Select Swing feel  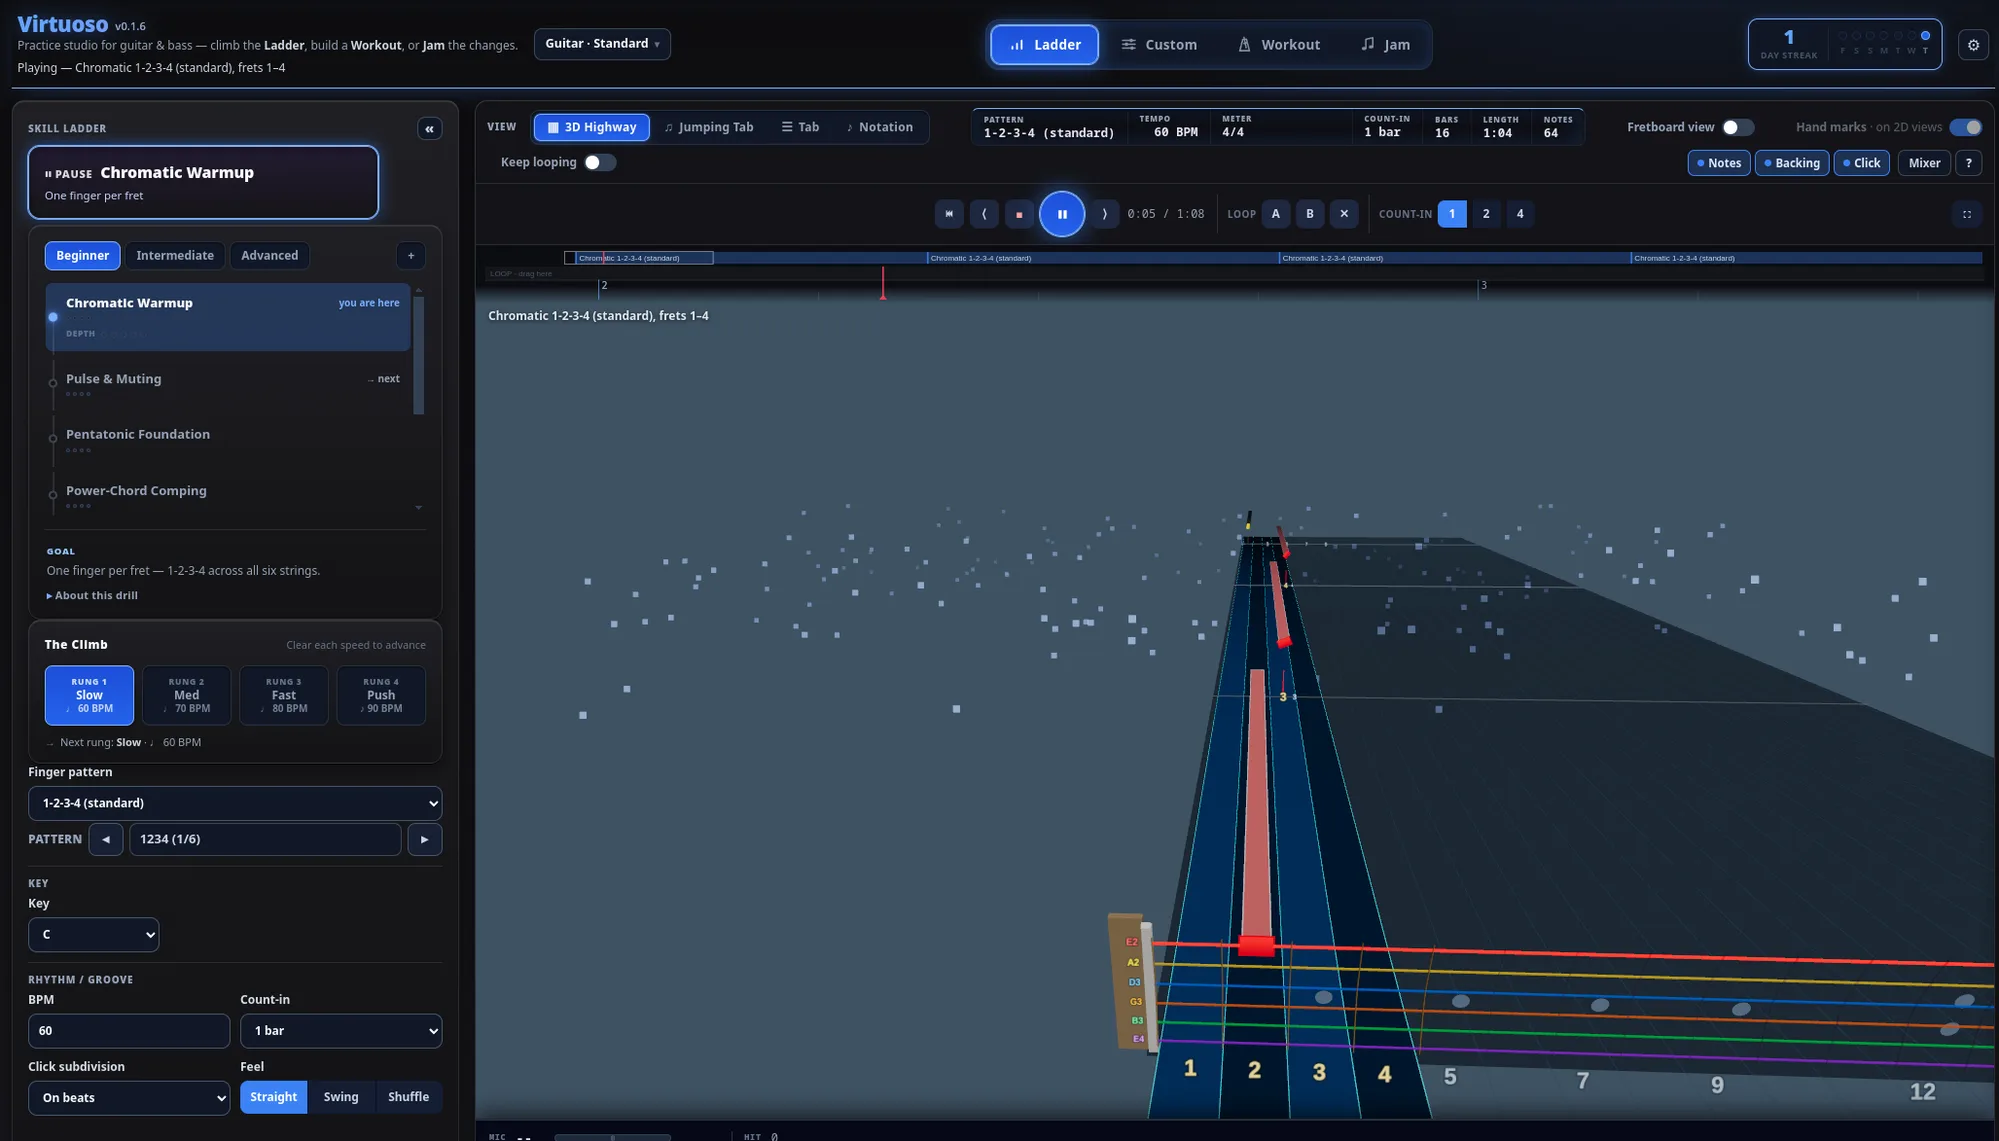[x=341, y=1097]
